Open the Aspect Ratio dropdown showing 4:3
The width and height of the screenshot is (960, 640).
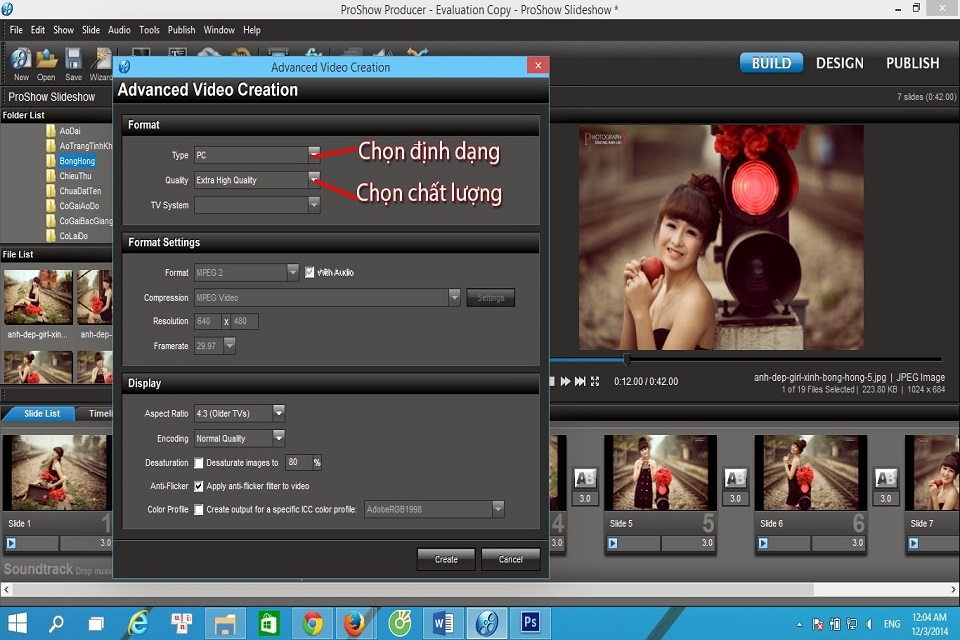[279, 412]
